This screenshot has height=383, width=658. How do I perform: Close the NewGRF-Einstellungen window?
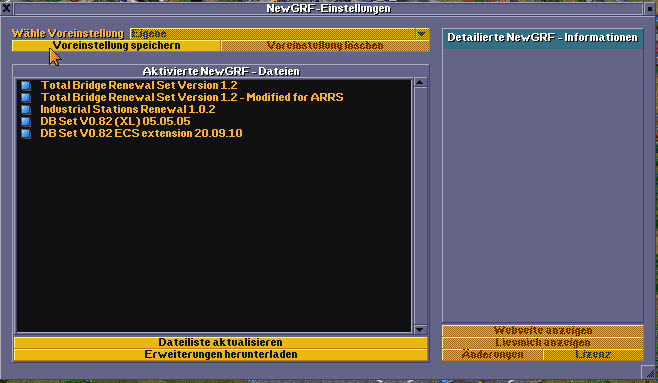[7, 8]
